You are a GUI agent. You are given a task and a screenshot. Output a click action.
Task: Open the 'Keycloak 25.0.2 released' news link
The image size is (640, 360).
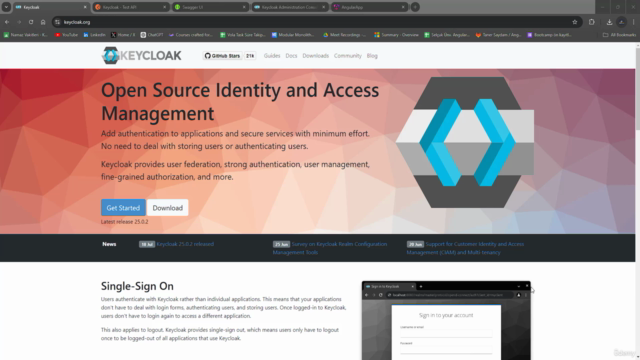[x=185, y=244]
